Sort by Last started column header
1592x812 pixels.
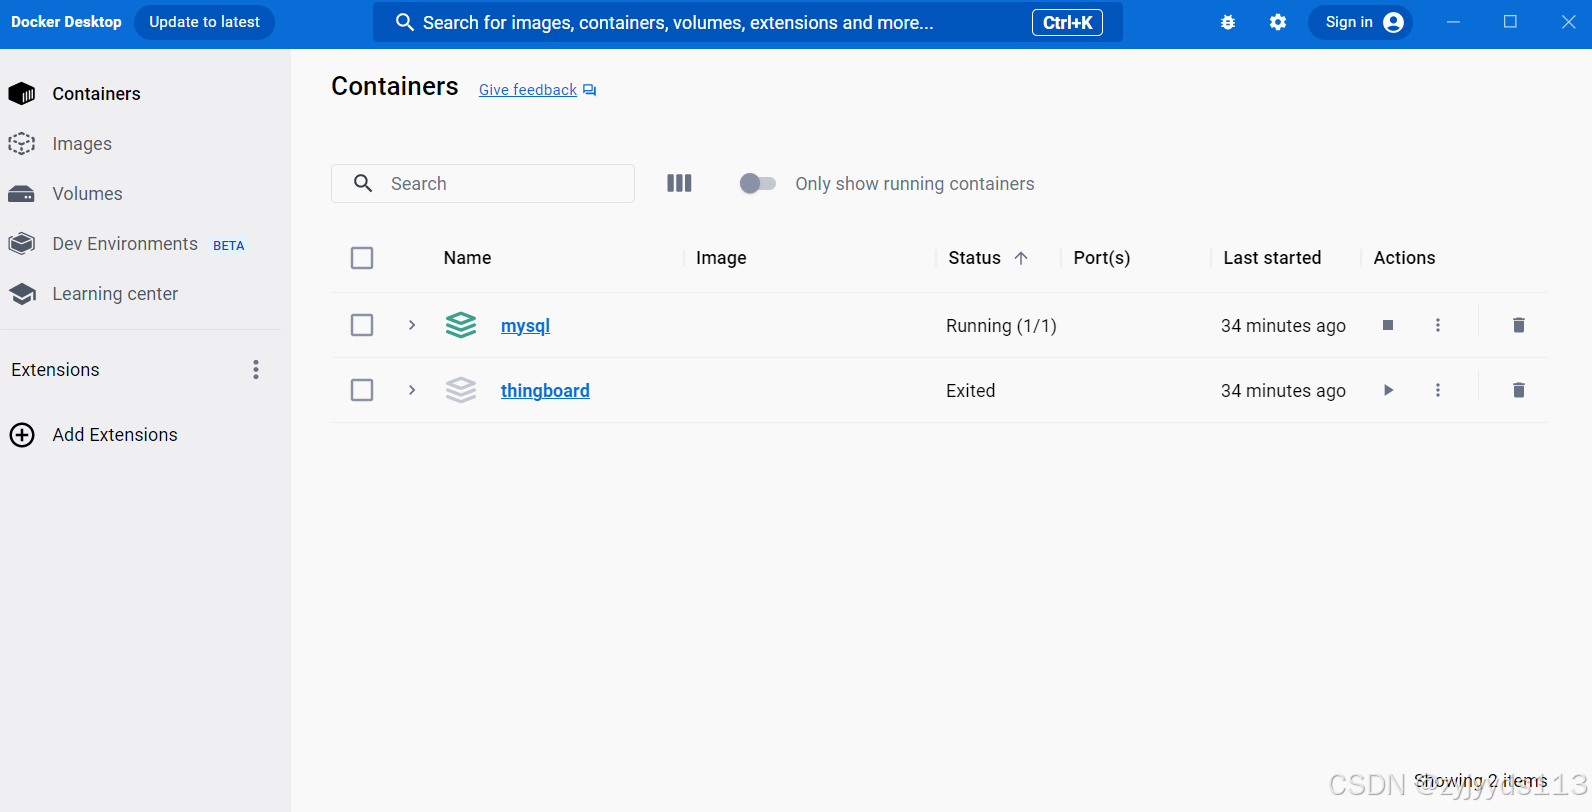point(1272,258)
